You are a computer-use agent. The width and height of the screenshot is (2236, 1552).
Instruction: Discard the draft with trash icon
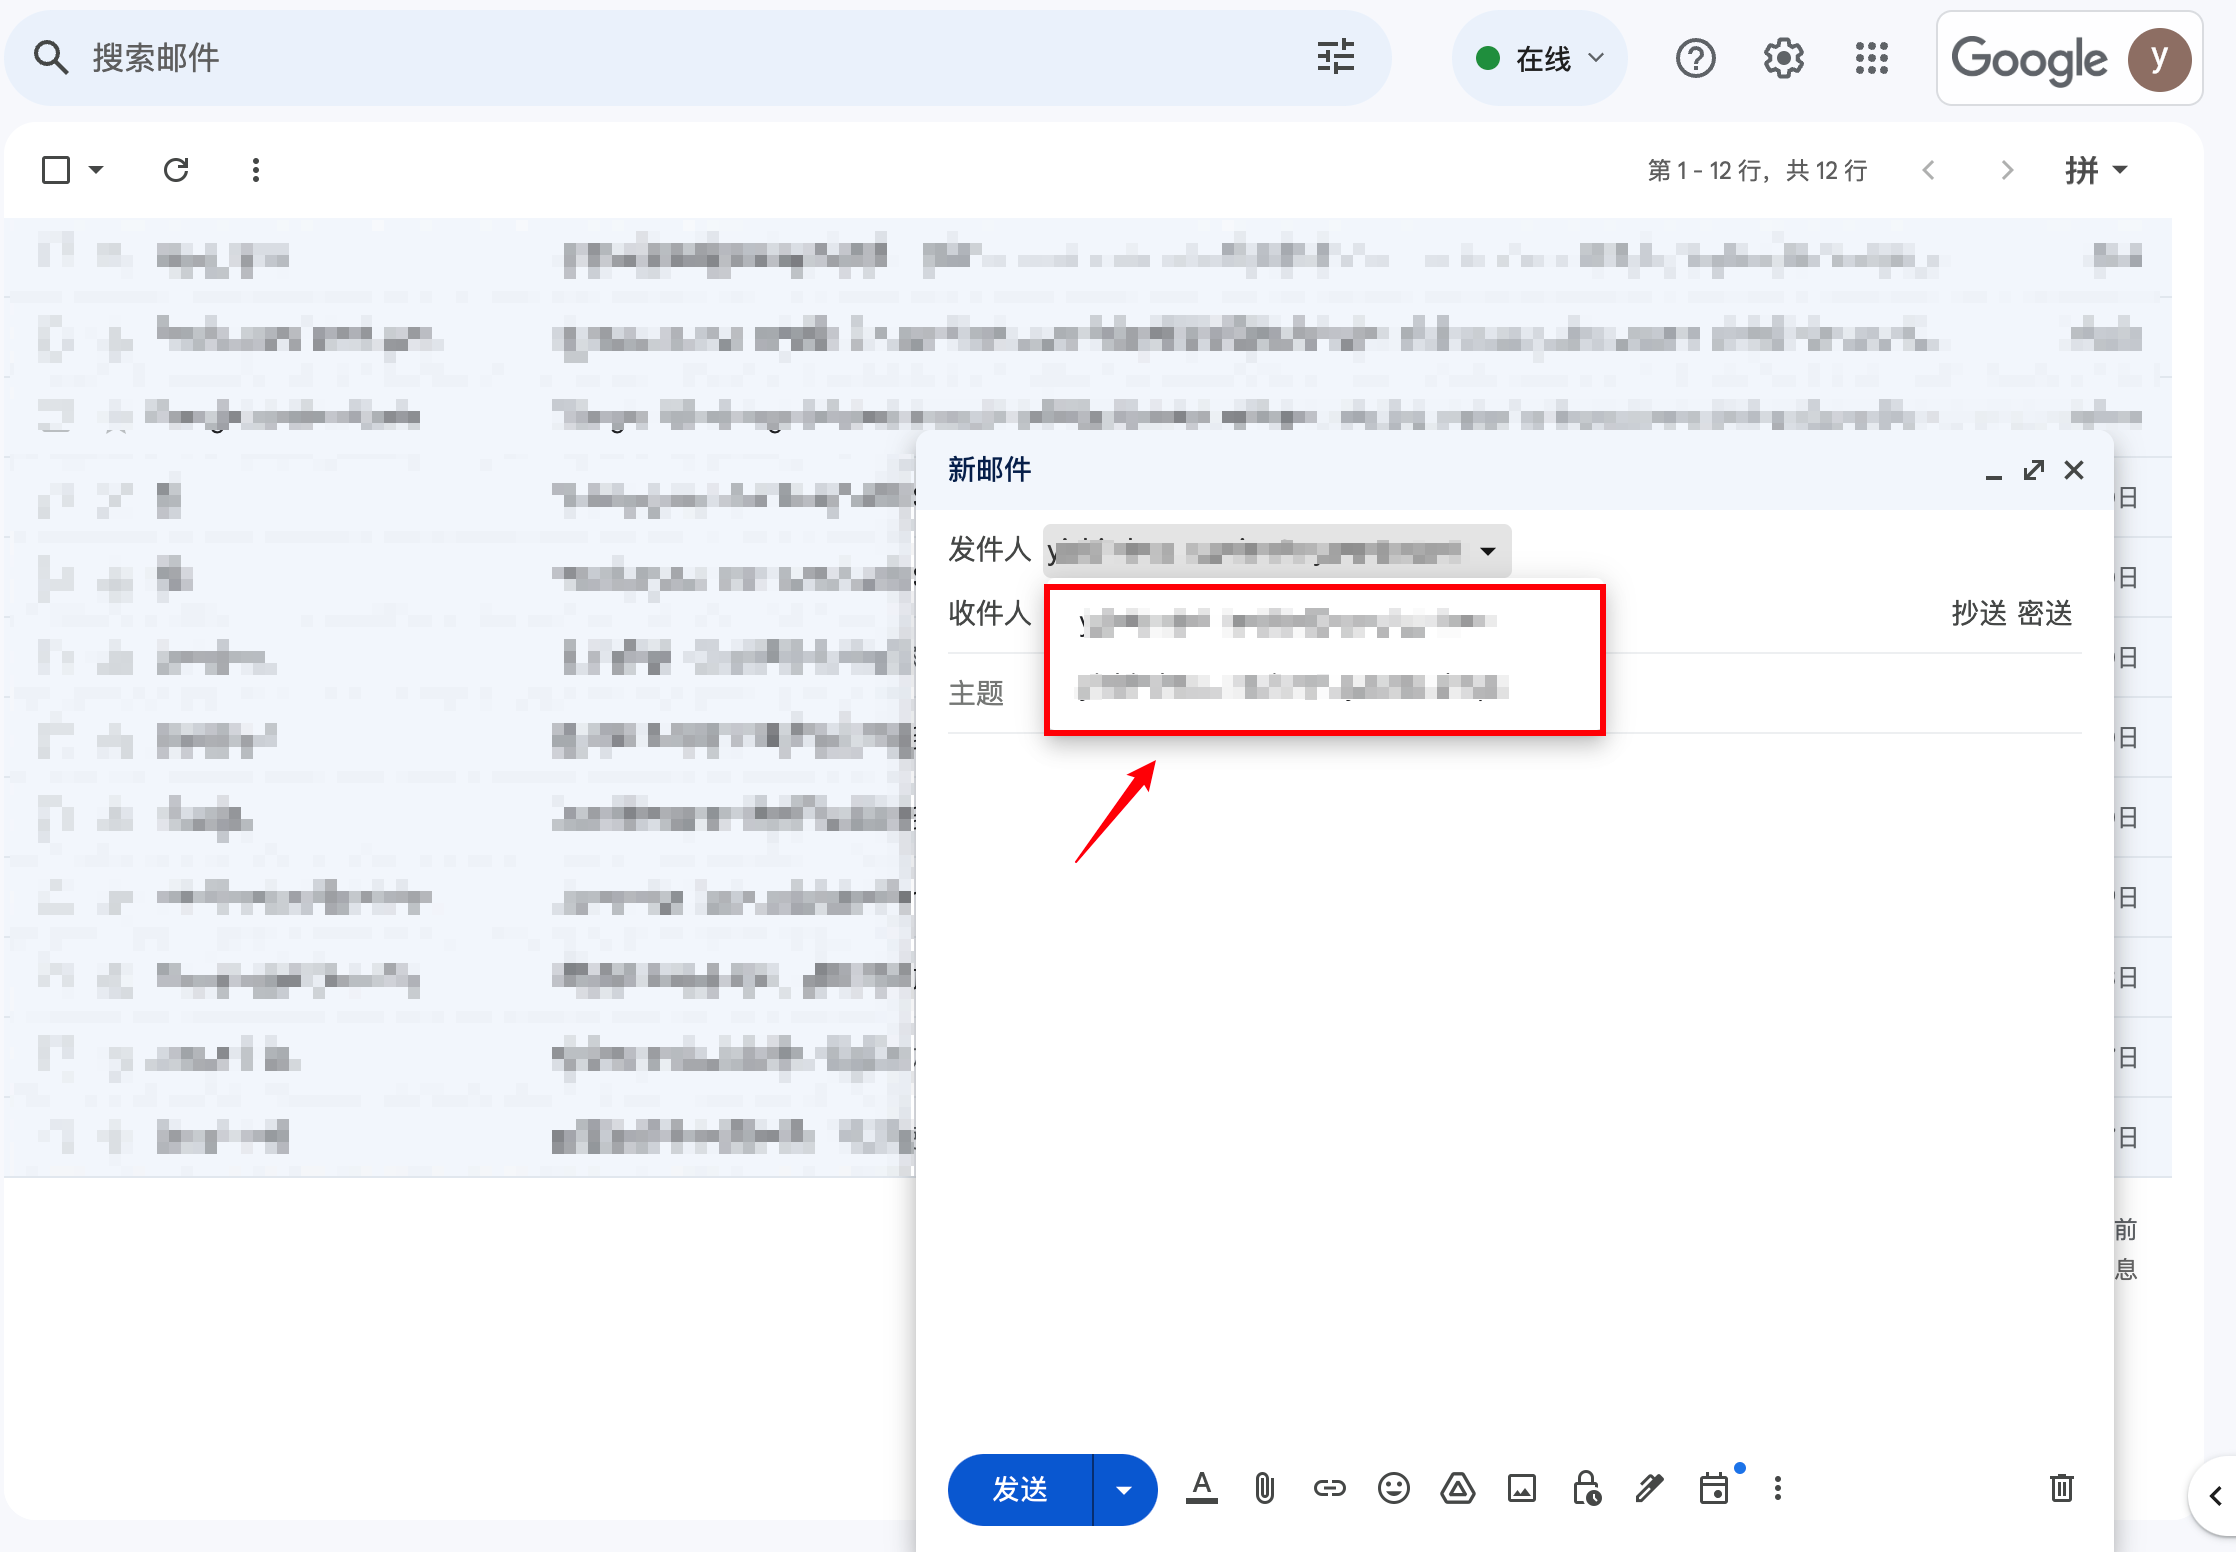[x=2061, y=1488]
